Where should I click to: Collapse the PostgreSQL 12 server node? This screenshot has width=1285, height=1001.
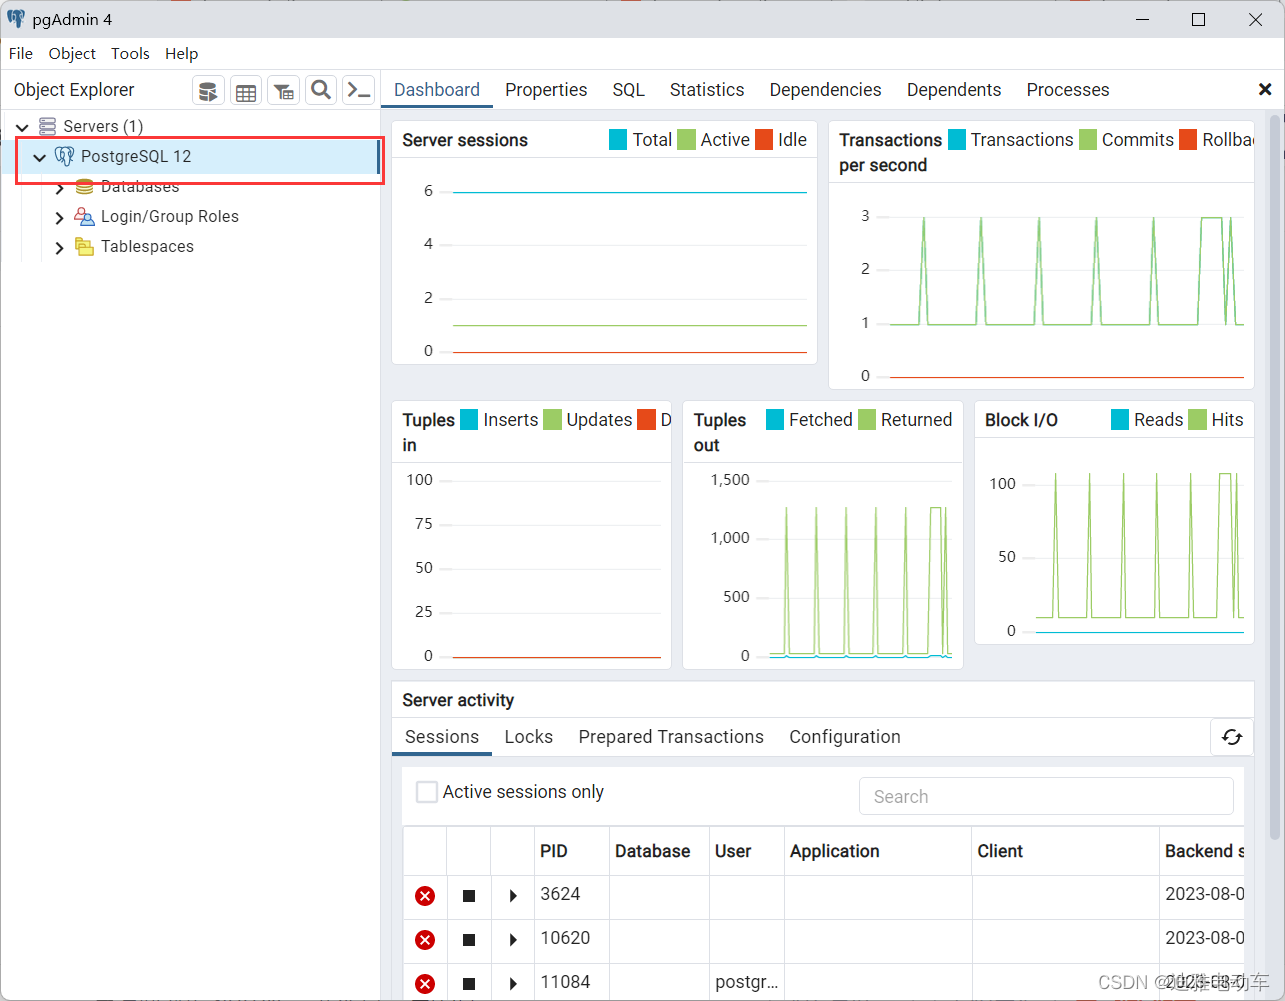[x=40, y=157]
